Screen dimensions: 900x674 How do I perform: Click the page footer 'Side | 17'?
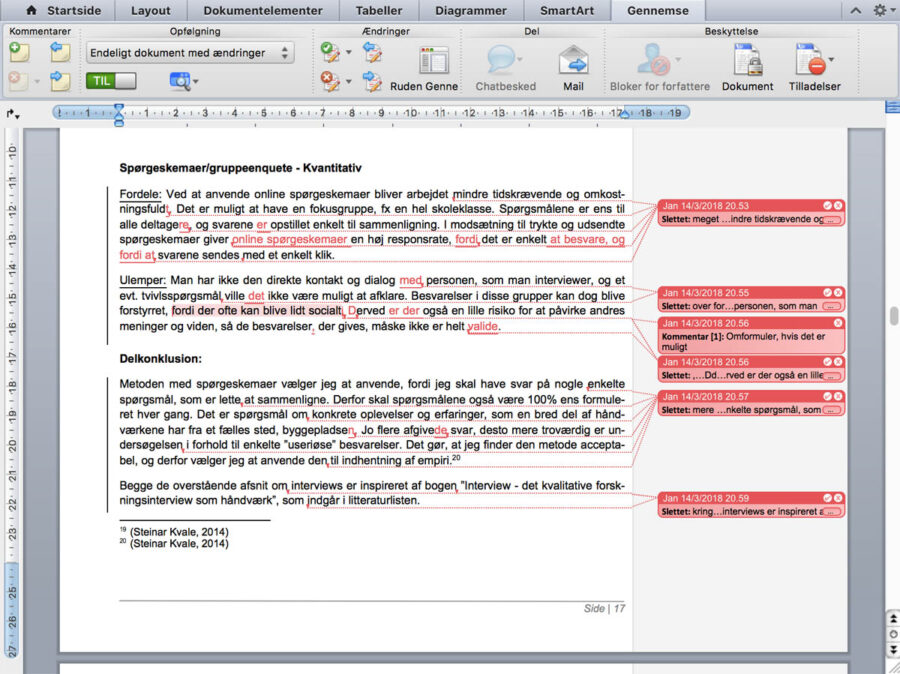coord(604,609)
